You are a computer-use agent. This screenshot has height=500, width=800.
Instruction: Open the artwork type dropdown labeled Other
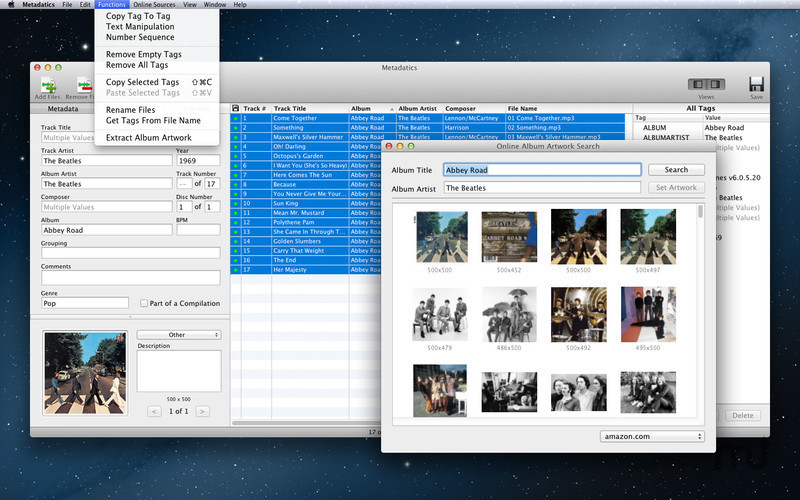point(178,335)
